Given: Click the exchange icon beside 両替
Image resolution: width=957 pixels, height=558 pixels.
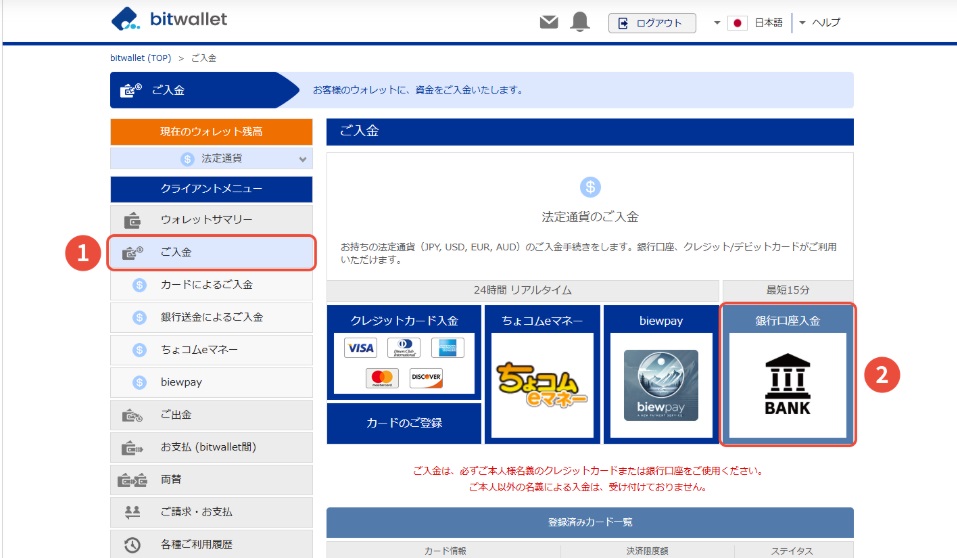Looking at the screenshot, I should [132, 480].
